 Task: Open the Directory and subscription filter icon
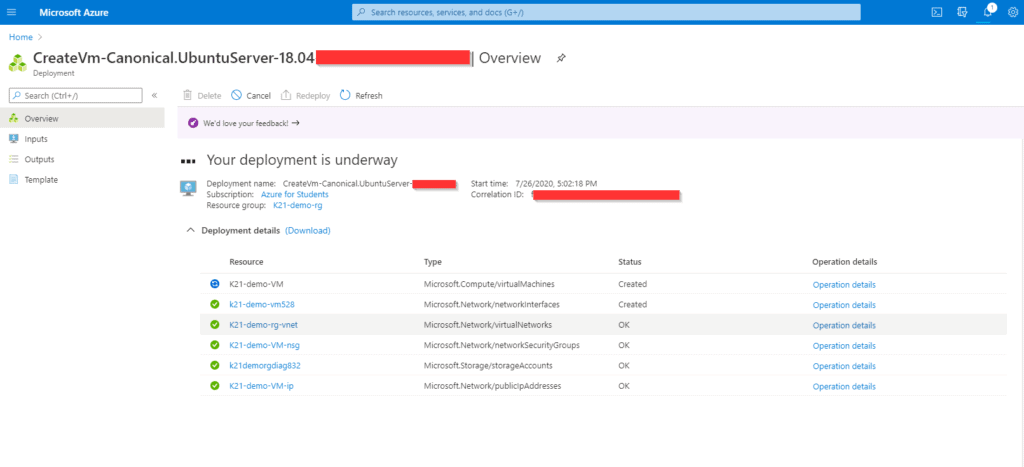[961, 12]
